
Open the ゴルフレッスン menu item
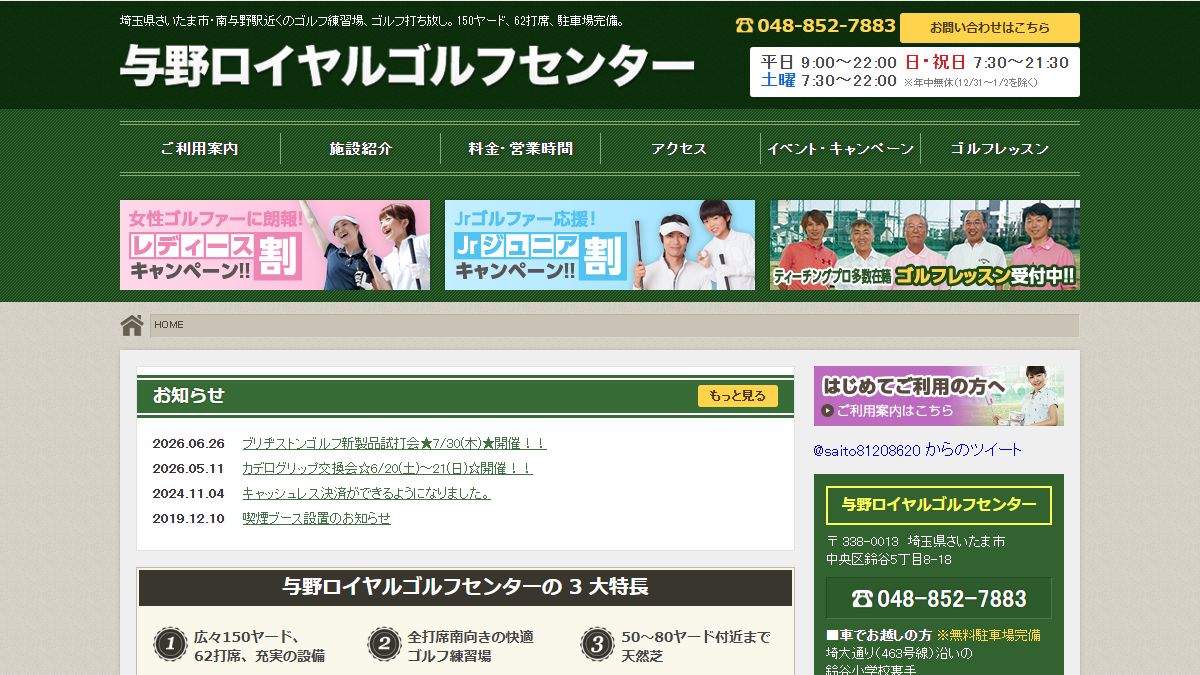tap(1000, 149)
